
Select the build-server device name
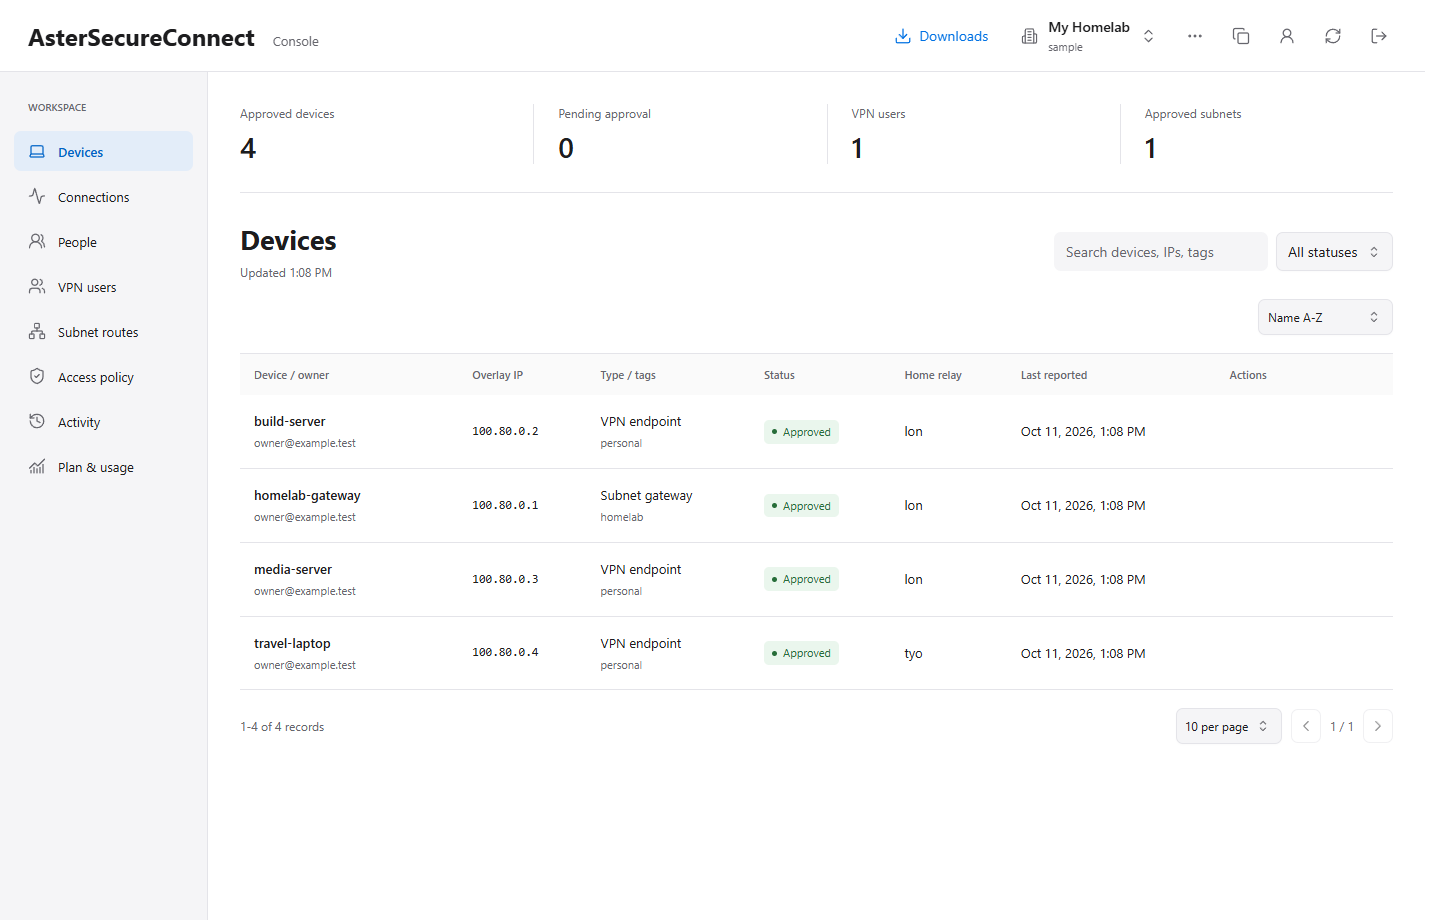pos(289,421)
